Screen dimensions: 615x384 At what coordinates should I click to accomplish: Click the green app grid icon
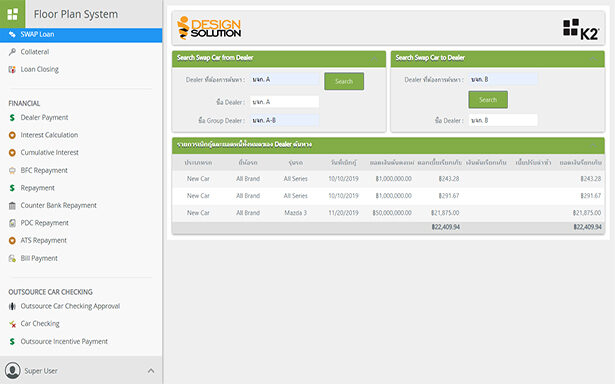(x=13, y=14)
